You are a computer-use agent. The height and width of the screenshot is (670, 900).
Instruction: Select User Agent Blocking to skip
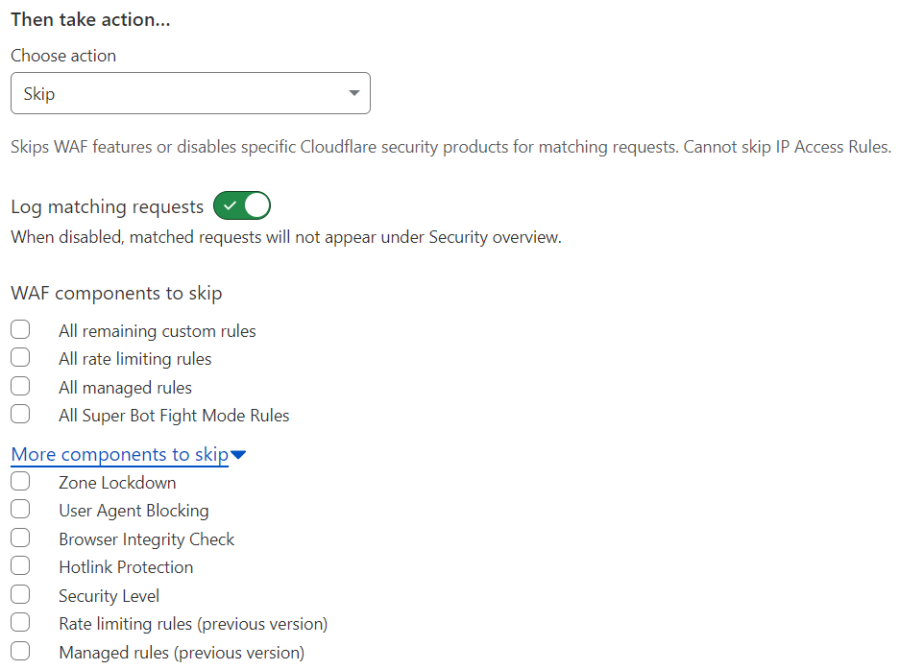[20, 509]
